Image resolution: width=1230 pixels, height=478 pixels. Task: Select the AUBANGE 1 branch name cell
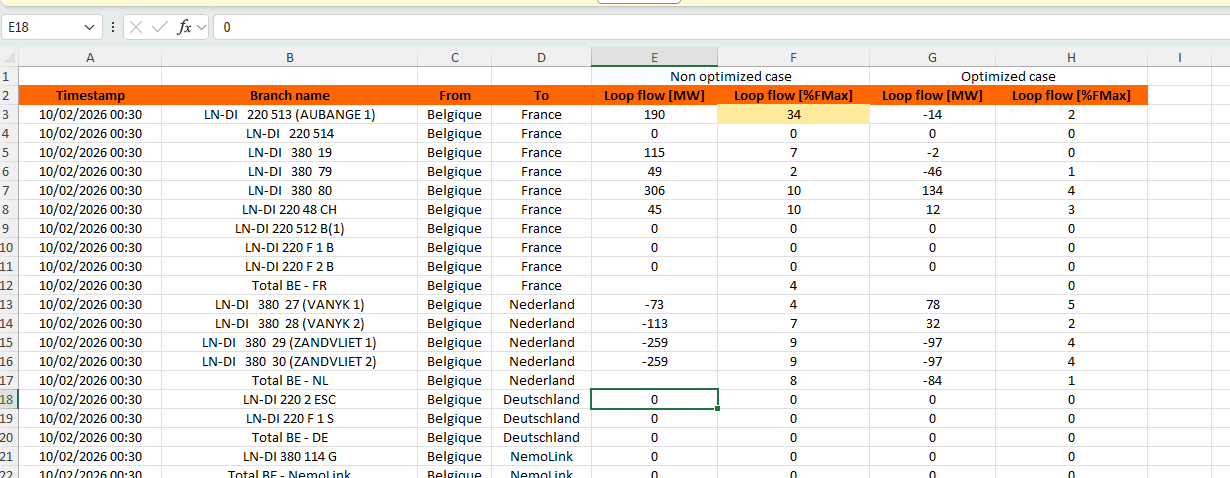coord(289,115)
